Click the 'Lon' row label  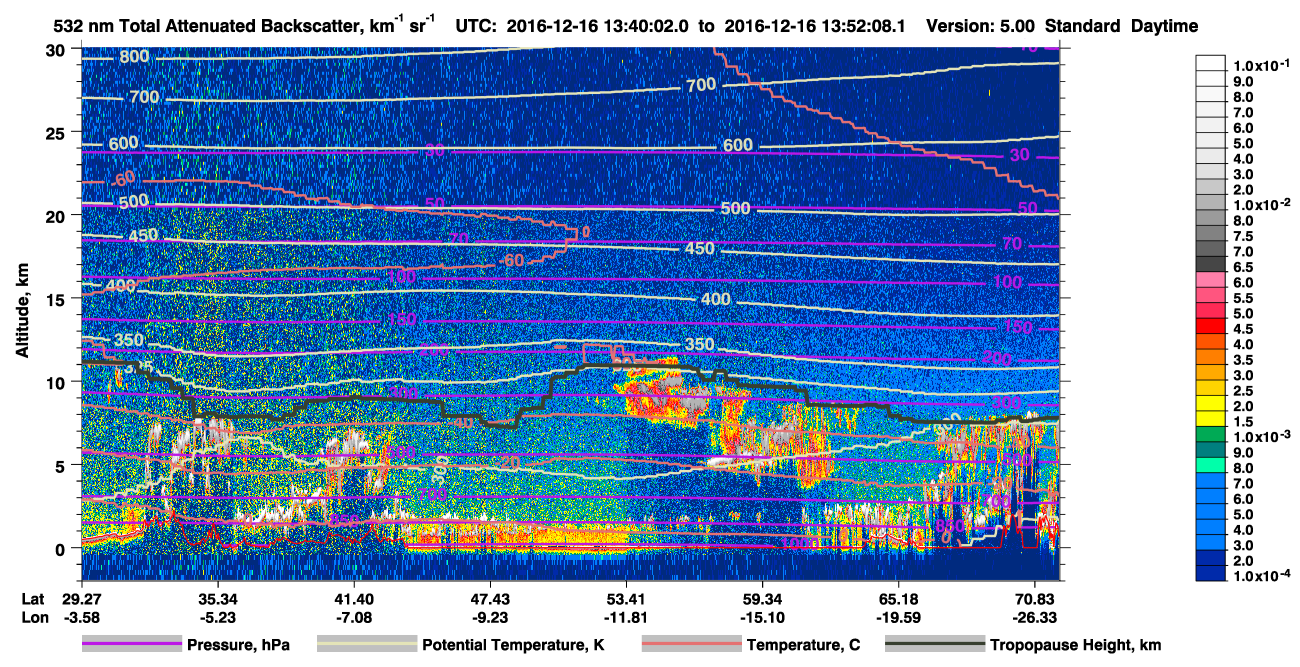click(x=33, y=616)
